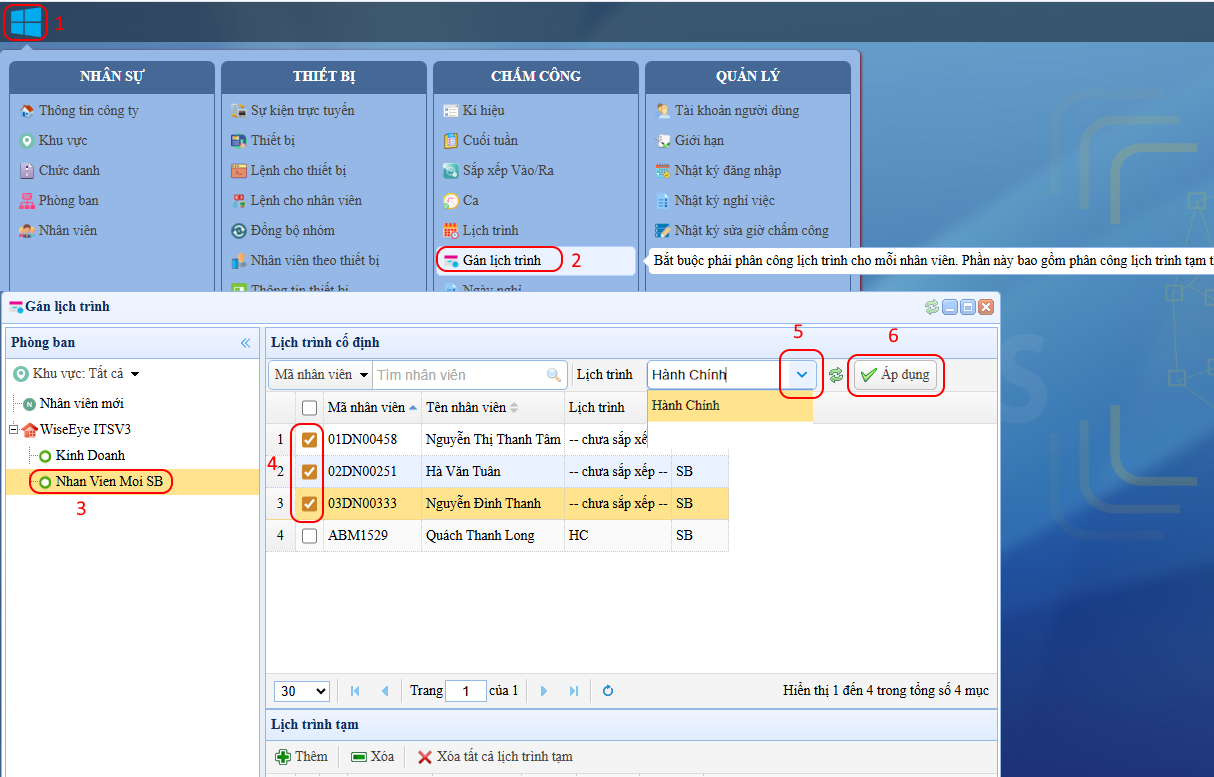Click Tìm nhân viên search field
The height and width of the screenshot is (777, 1214).
(459, 375)
